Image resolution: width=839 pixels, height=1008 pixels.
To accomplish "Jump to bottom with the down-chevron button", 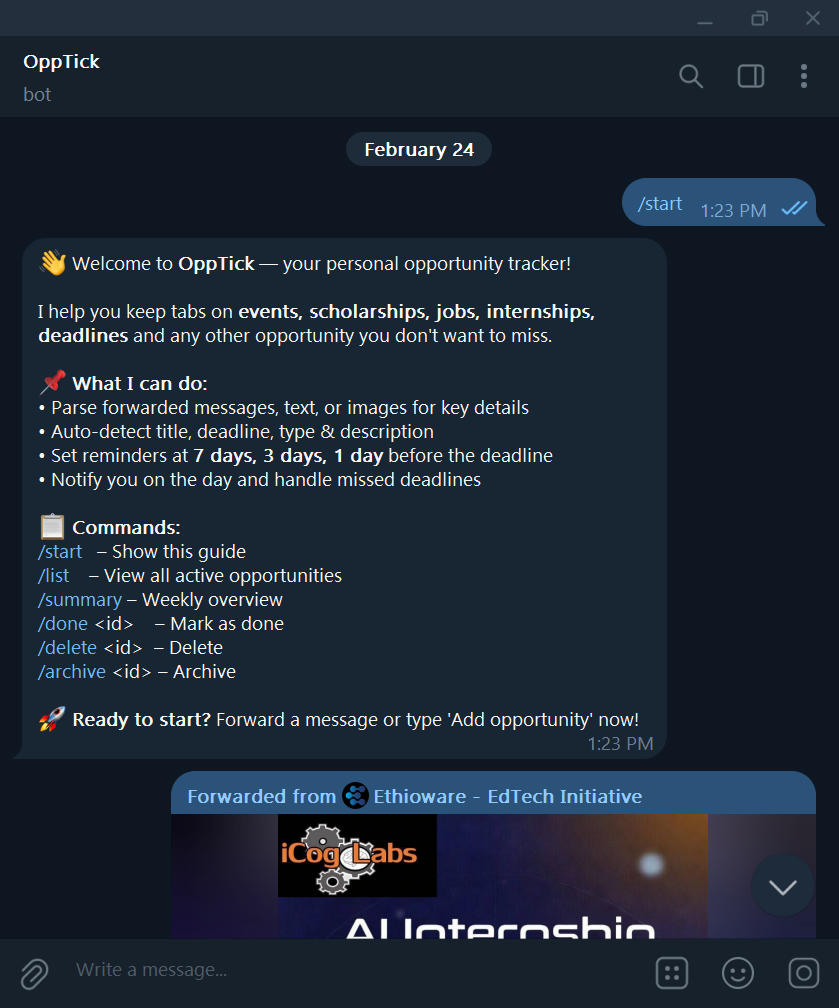I will pyautogui.click(x=782, y=886).
